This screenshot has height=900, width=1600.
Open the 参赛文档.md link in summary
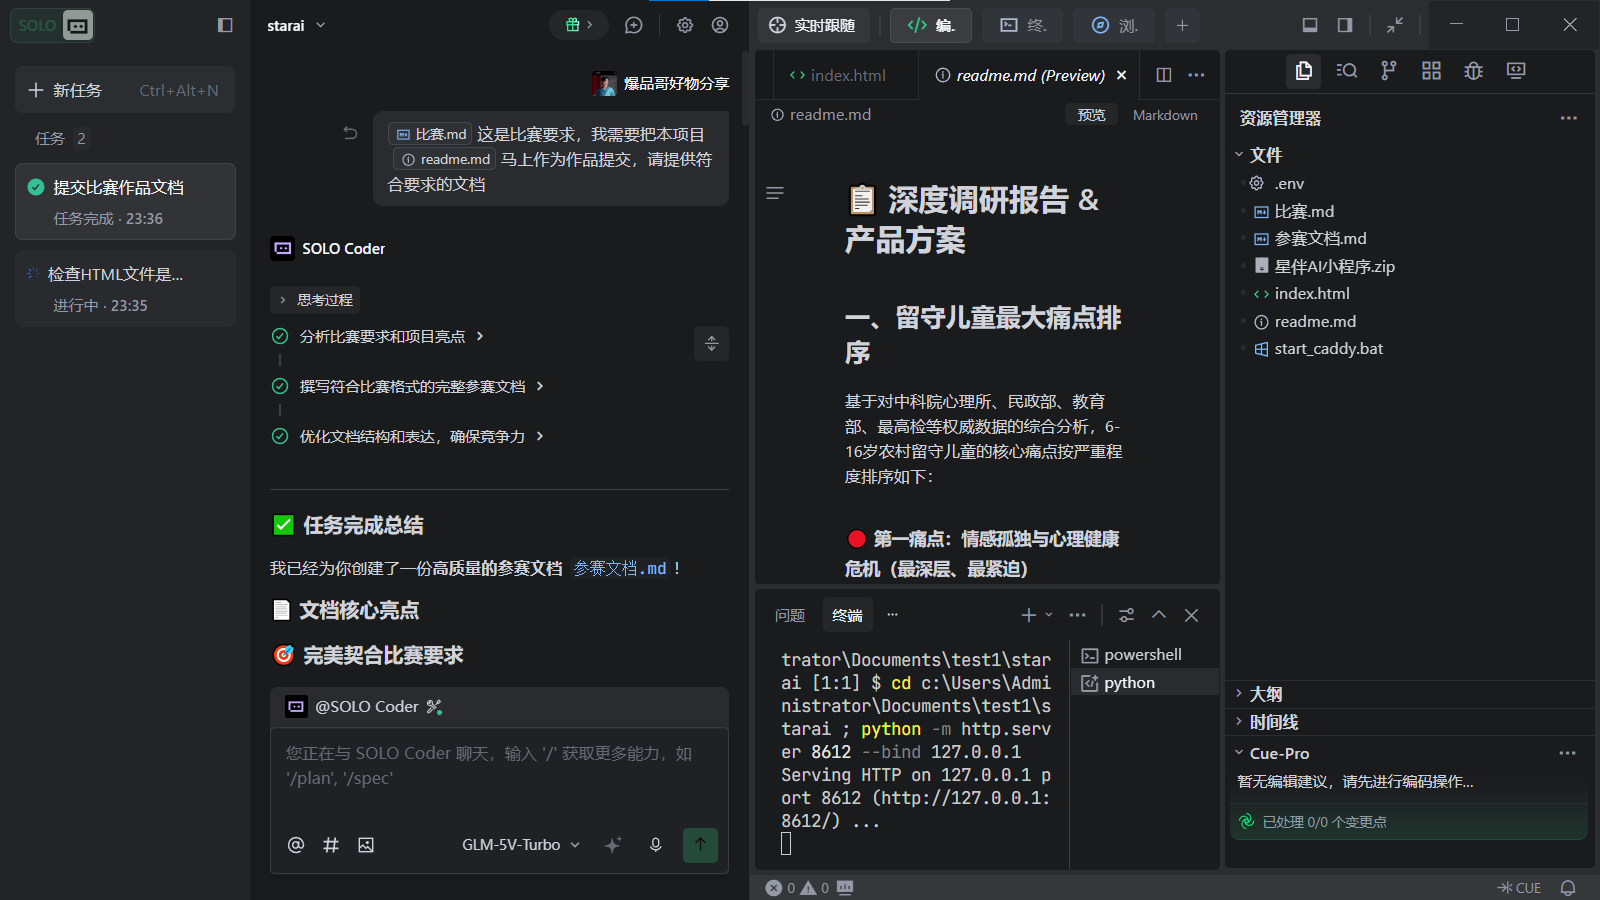point(620,568)
